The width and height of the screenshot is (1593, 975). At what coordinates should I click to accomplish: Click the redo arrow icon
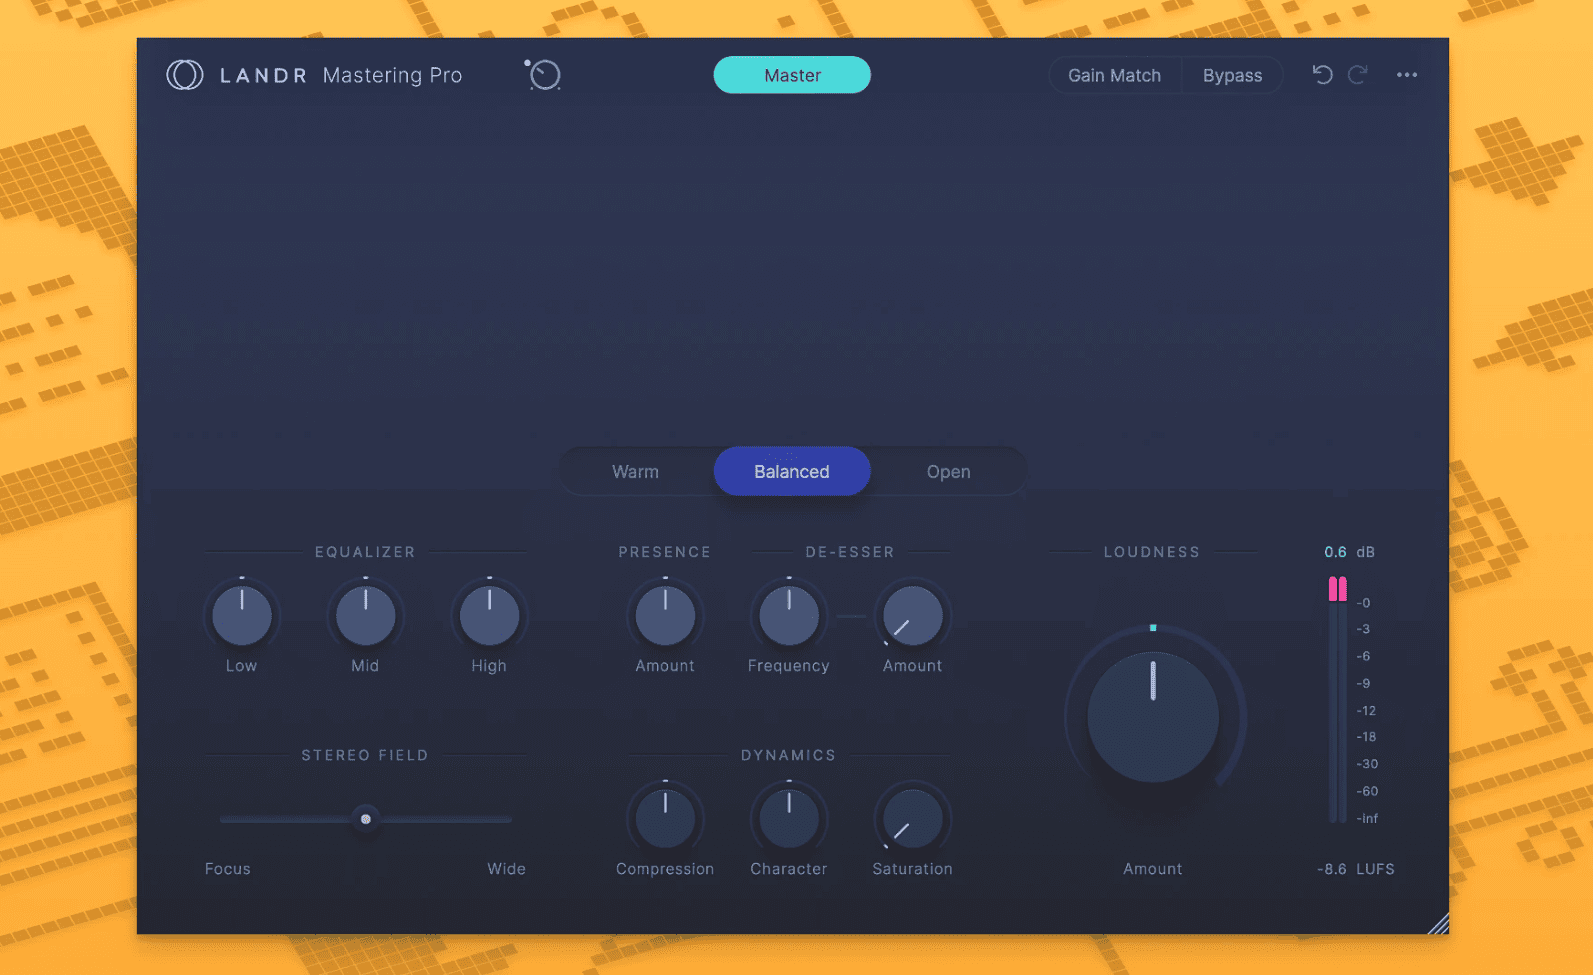point(1357,75)
